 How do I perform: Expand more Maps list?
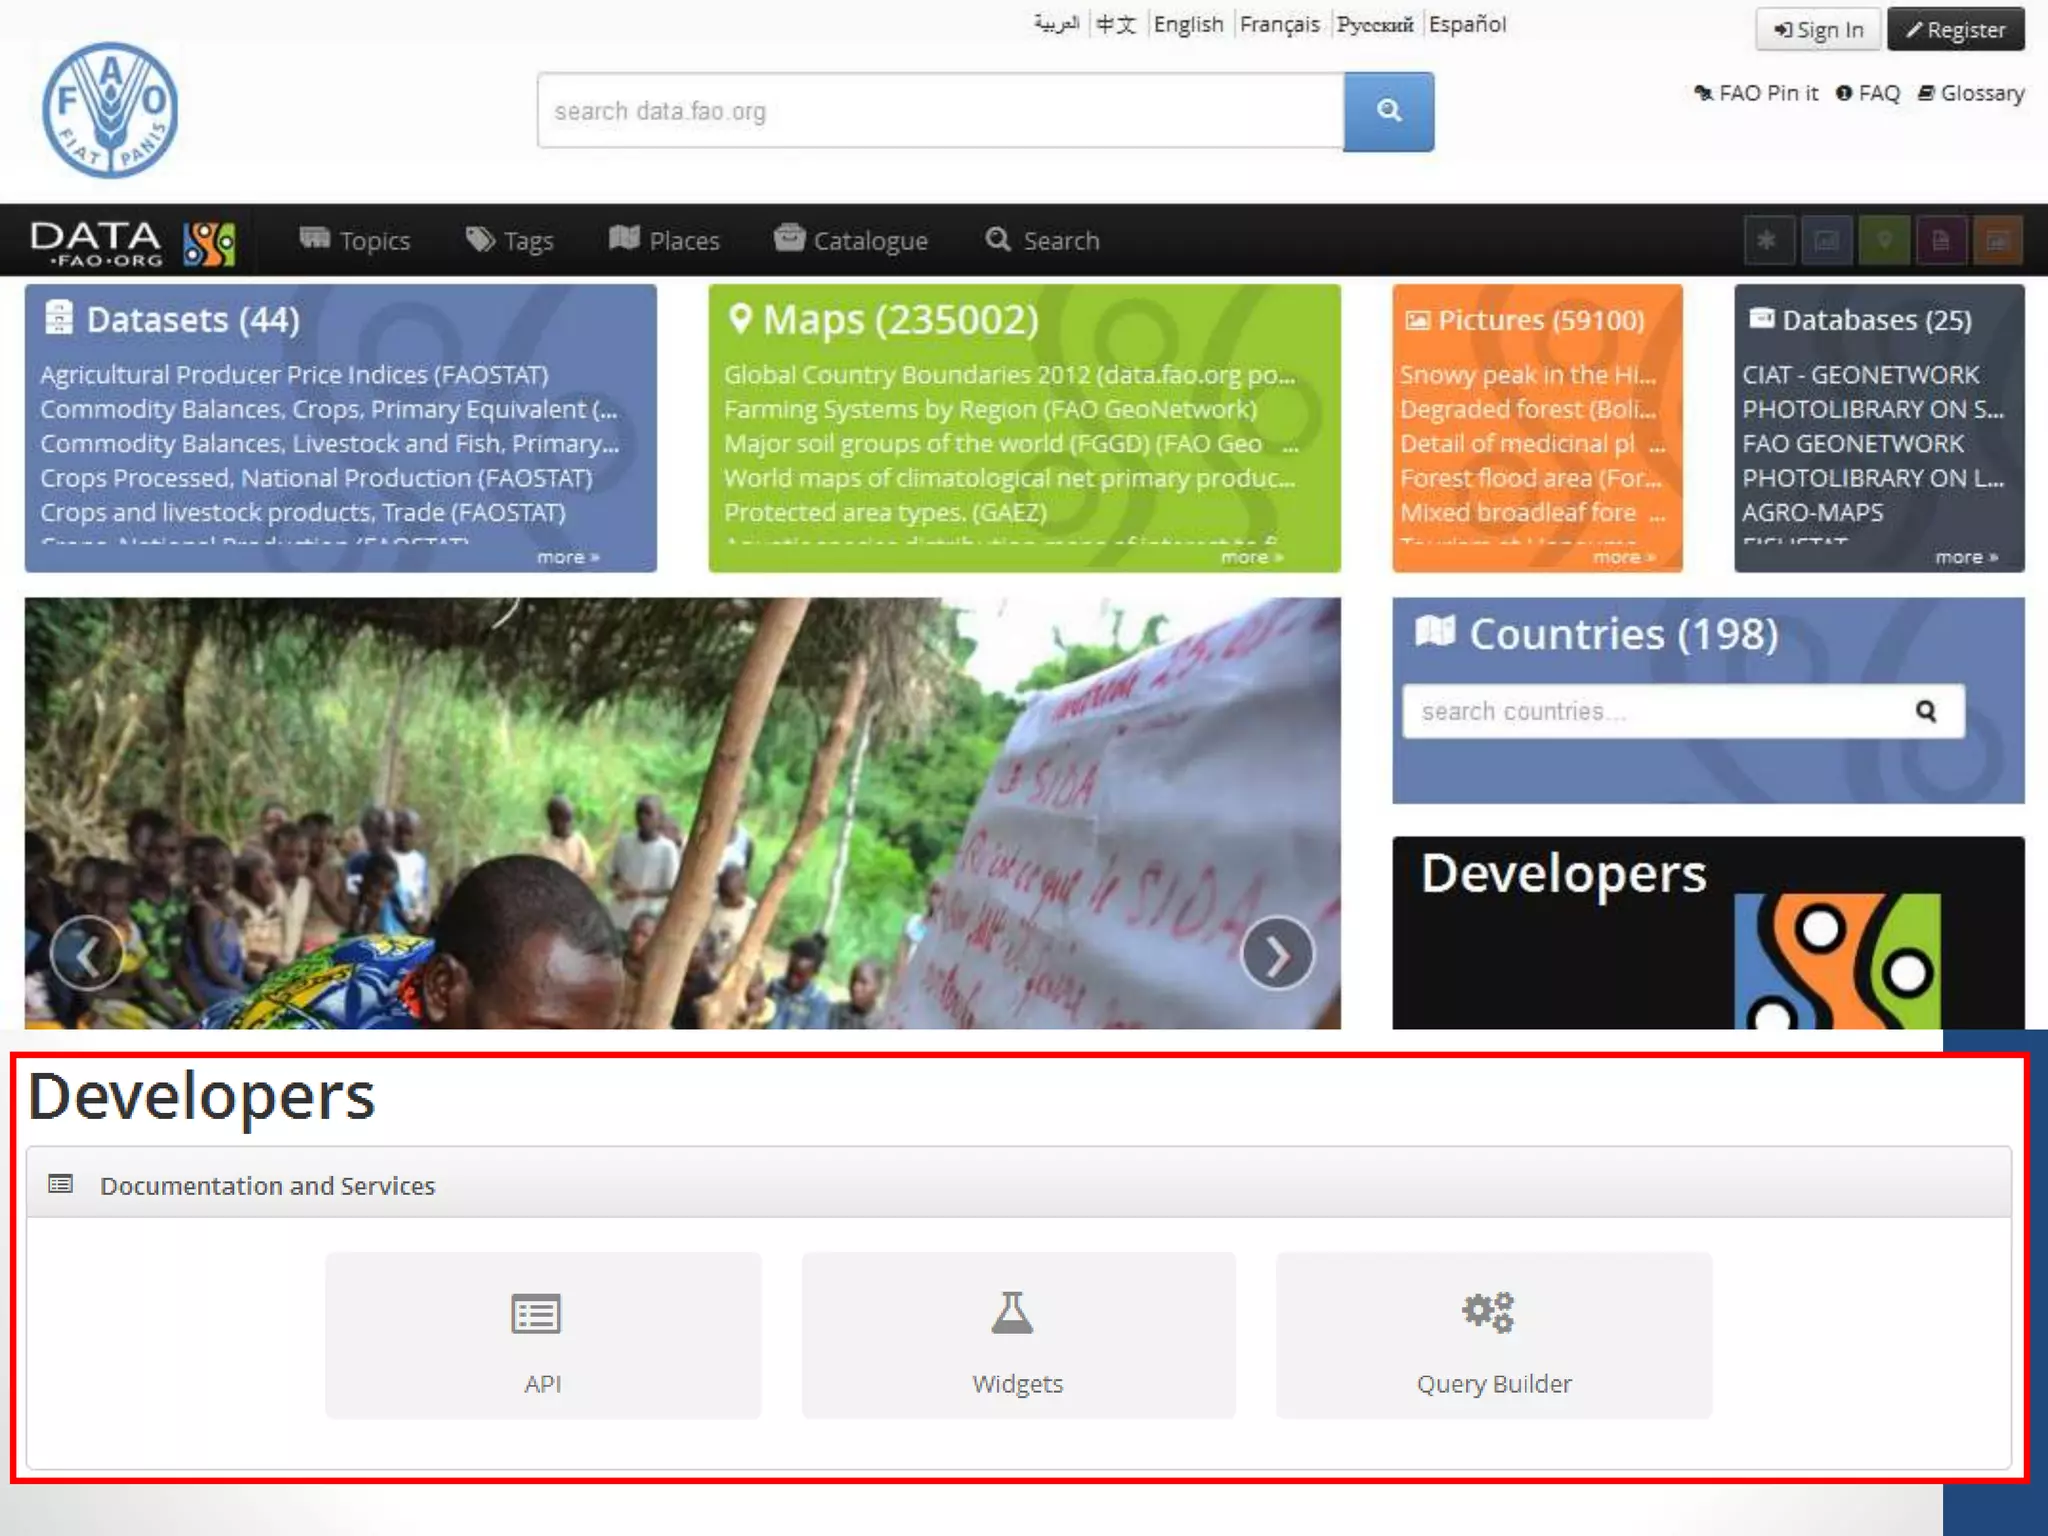click(1251, 557)
